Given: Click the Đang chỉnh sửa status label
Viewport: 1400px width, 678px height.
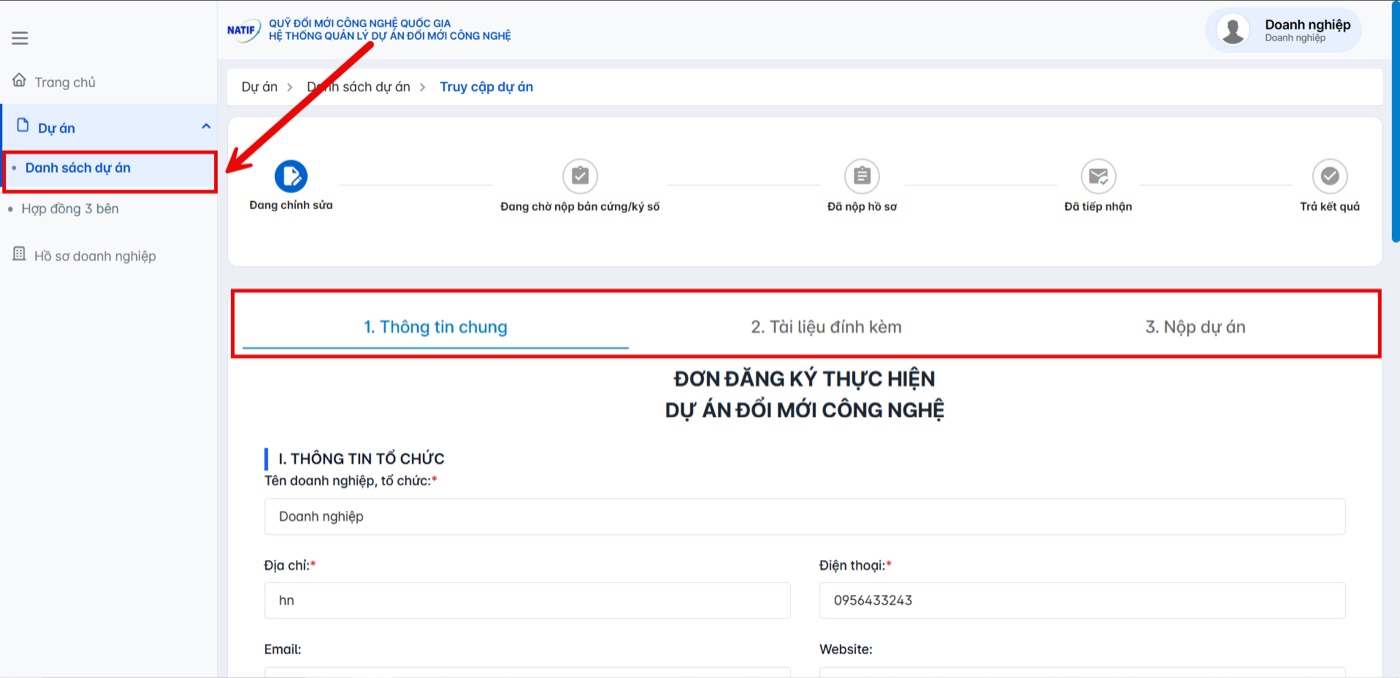Looking at the screenshot, I should point(291,205).
